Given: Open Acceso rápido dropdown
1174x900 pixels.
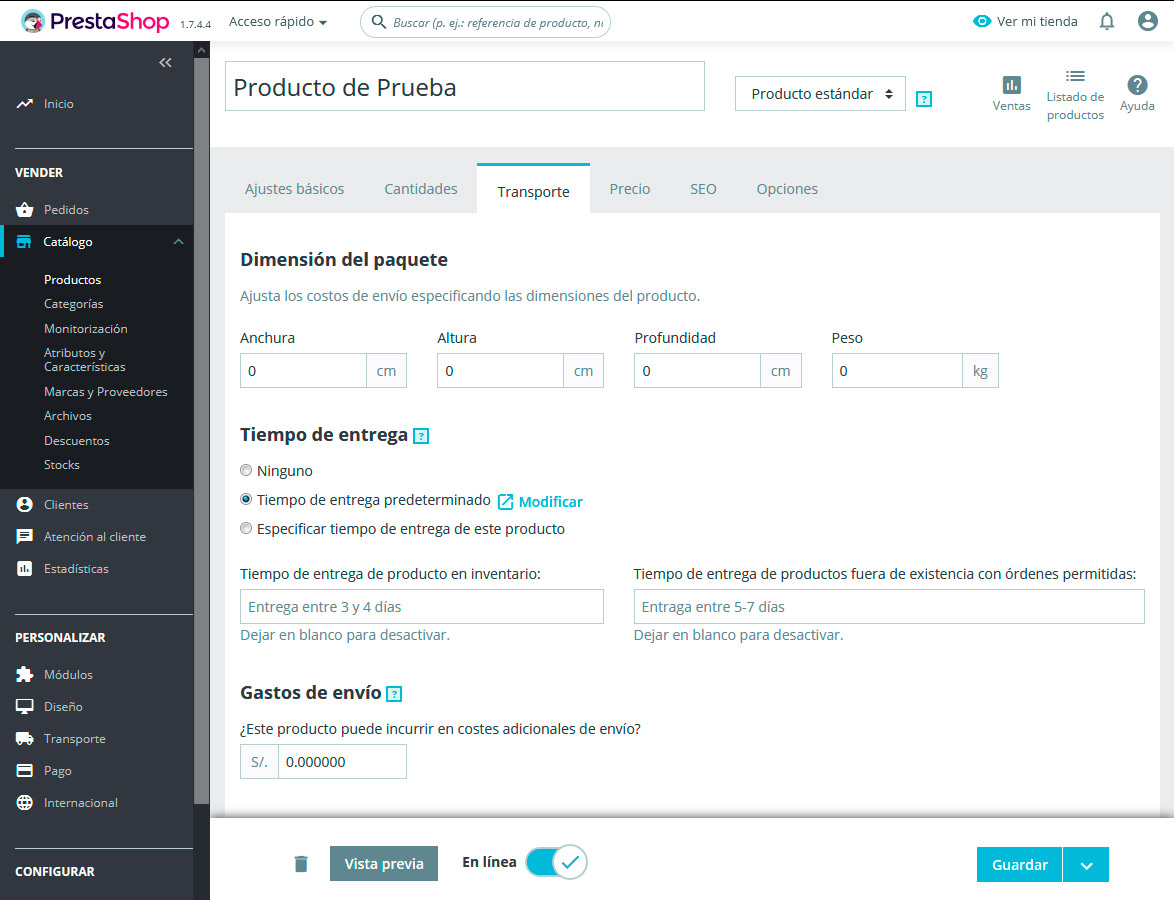Looking at the screenshot, I should [x=278, y=22].
